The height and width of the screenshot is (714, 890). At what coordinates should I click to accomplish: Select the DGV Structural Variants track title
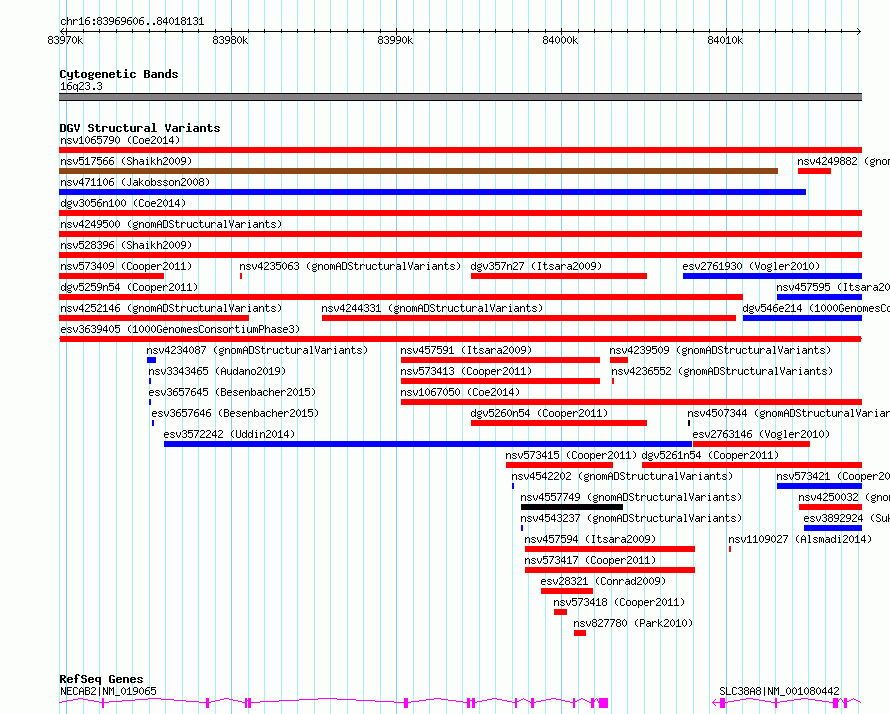click(140, 128)
